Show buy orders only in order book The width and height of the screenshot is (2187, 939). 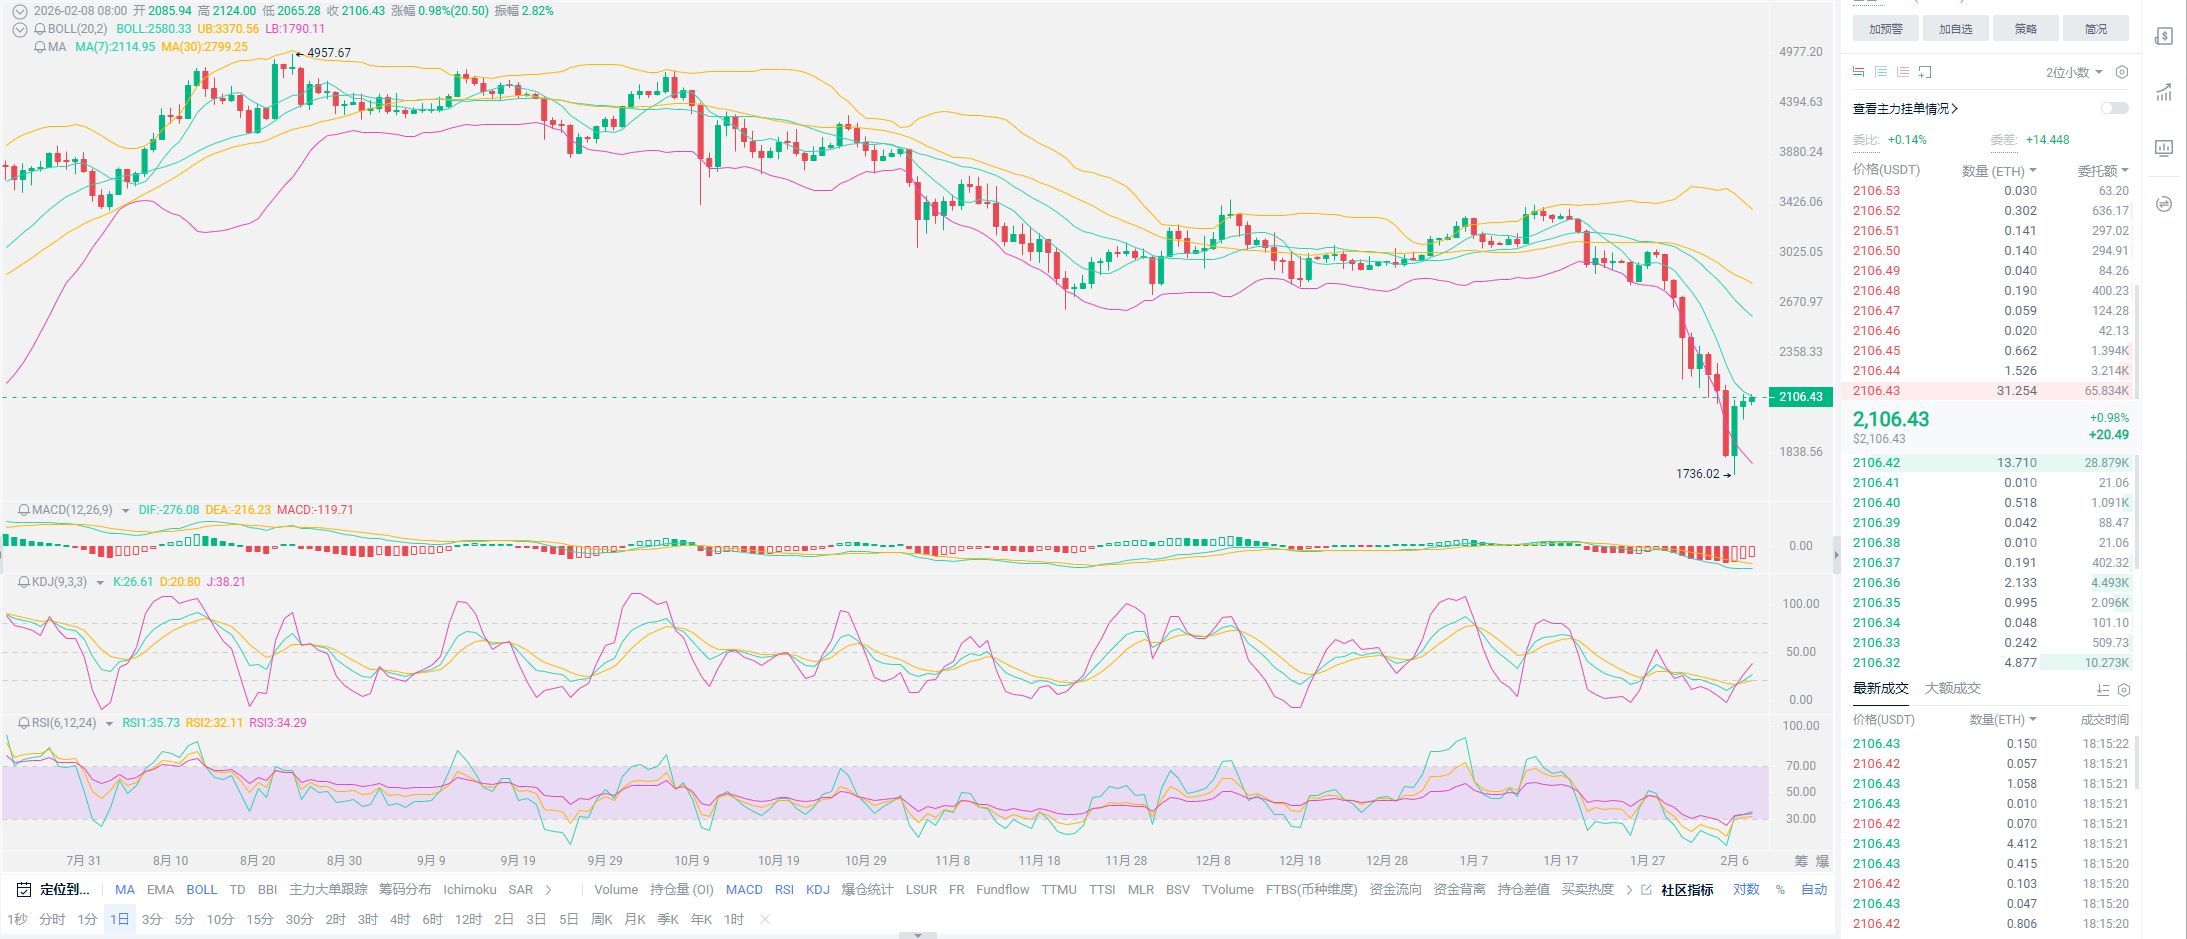click(1881, 72)
